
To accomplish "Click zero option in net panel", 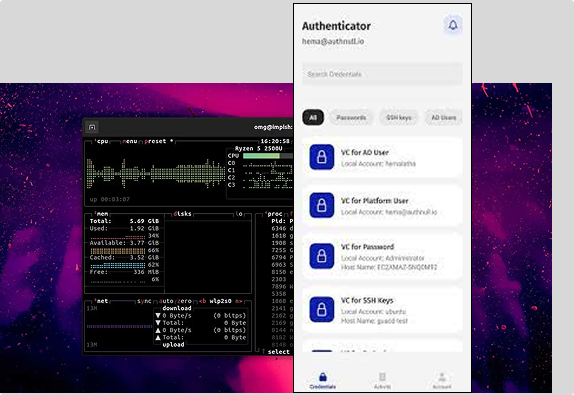I will [184, 301].
